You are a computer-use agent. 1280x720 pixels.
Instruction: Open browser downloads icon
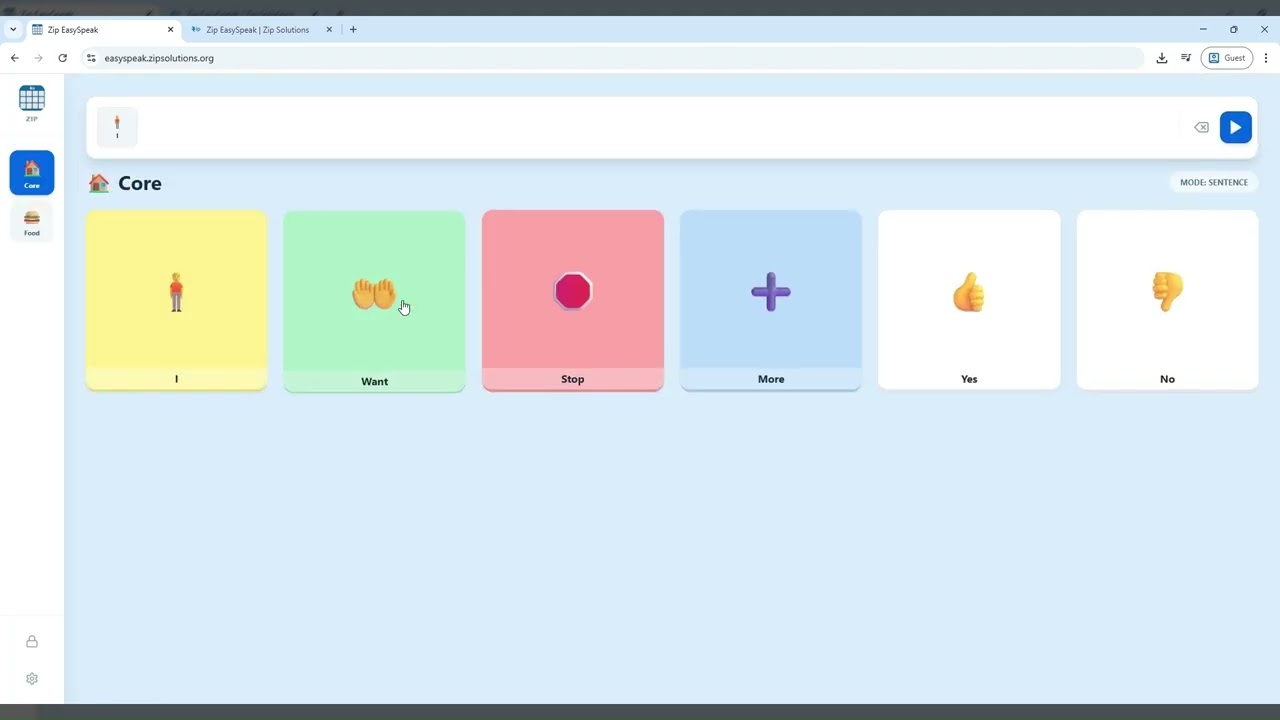click(x=1161, y=58)
